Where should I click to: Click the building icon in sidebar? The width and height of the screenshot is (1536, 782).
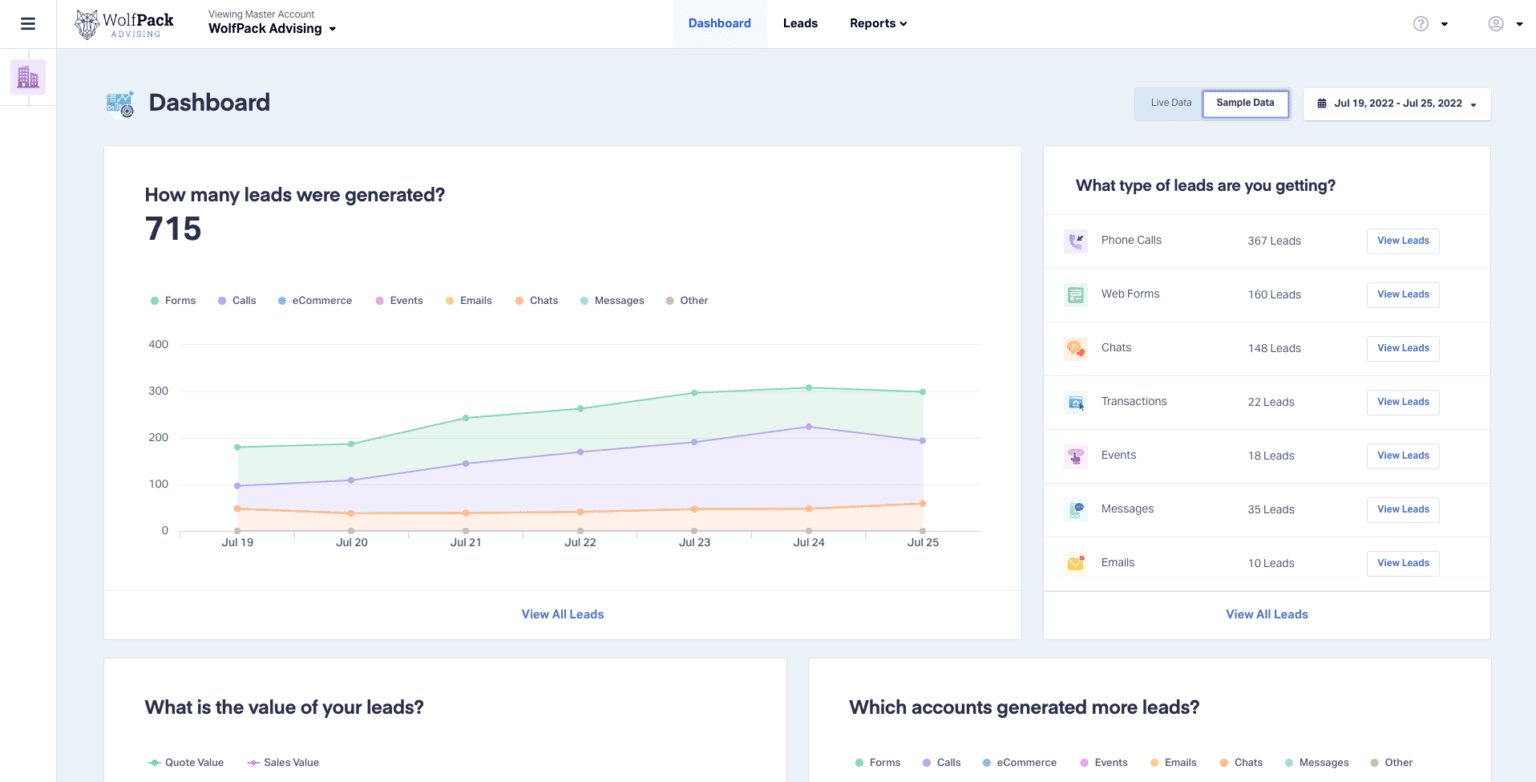pos(28,77)
